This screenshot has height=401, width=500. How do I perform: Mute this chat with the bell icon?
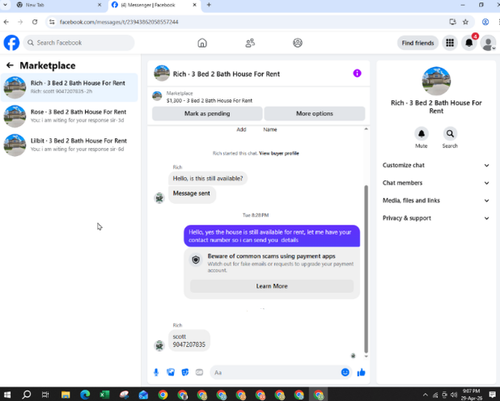(x=421, y=134)
